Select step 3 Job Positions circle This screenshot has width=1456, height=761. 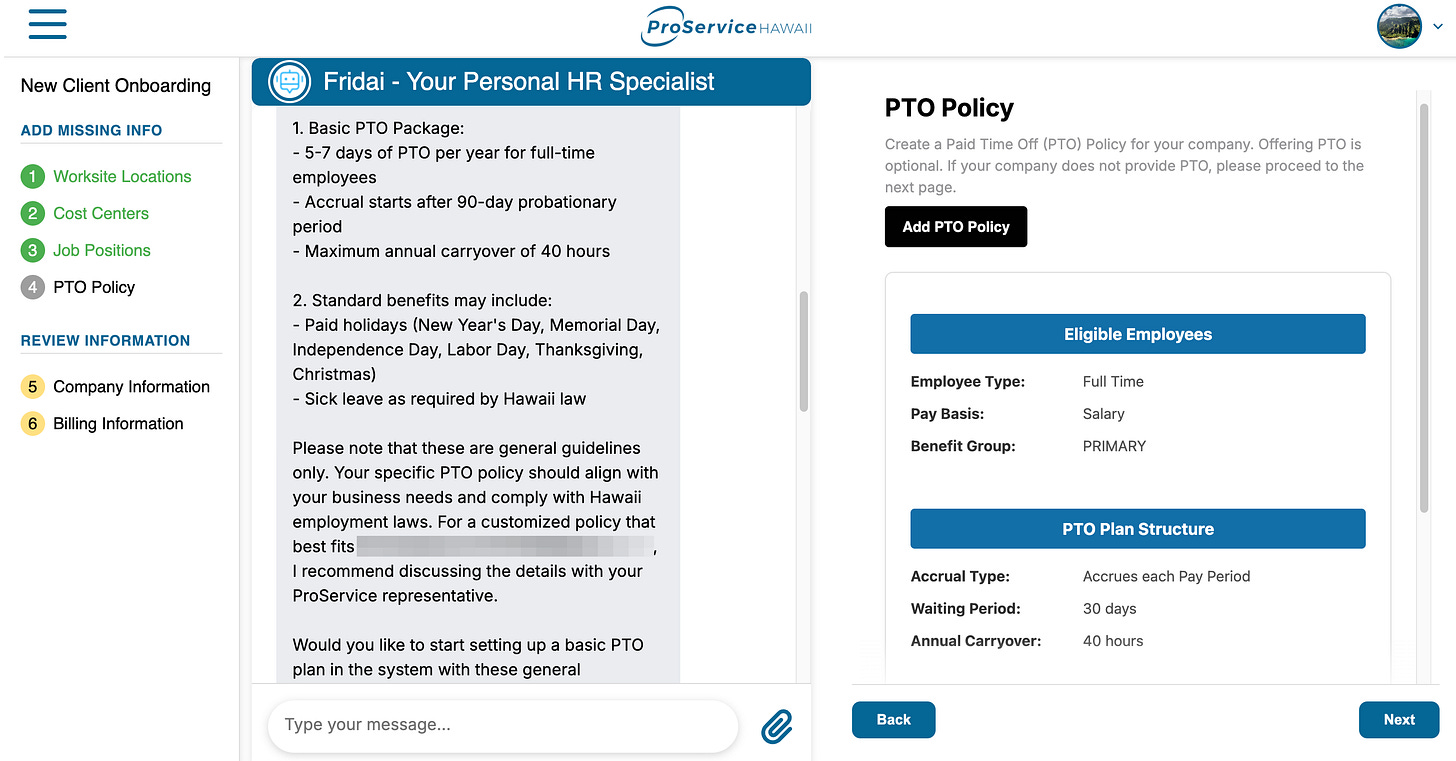(x=33, y=251)
